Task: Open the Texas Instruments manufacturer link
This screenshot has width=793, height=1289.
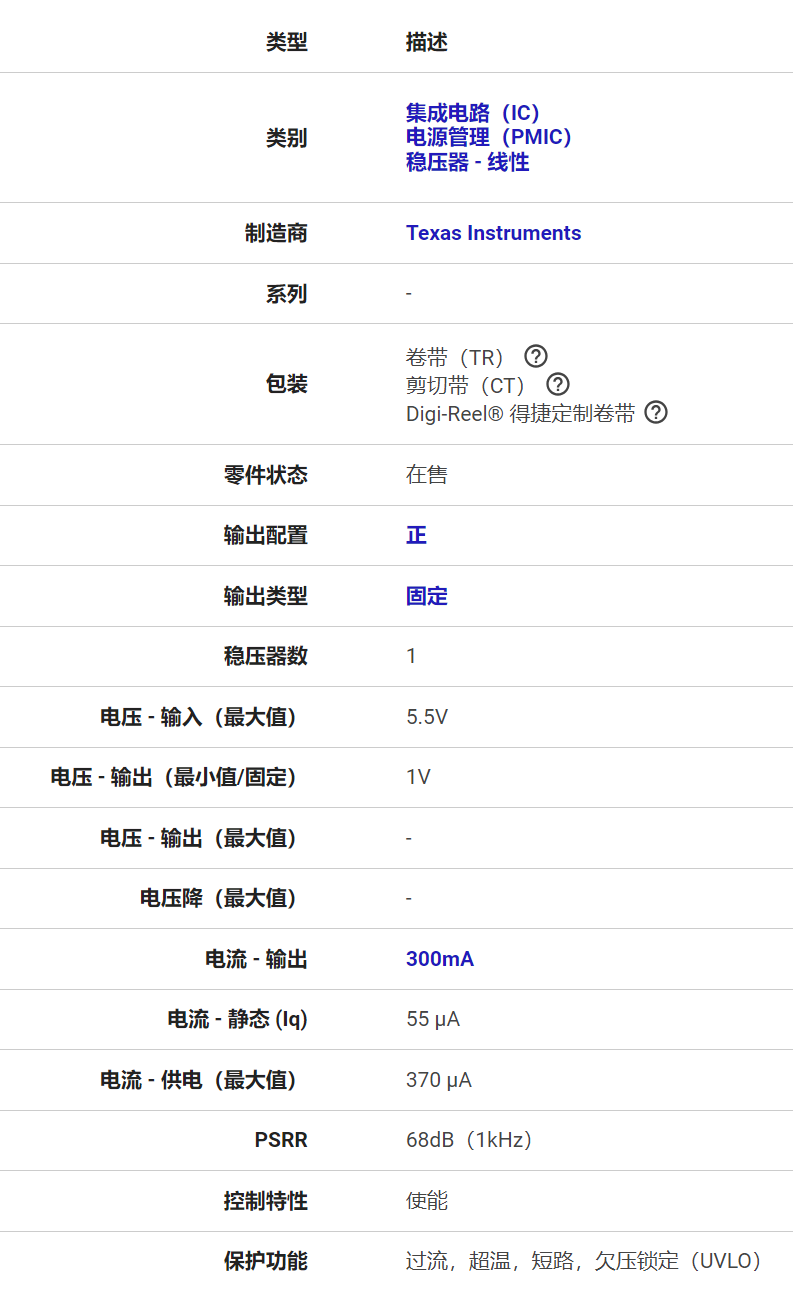Action: (x=493, y=233)
